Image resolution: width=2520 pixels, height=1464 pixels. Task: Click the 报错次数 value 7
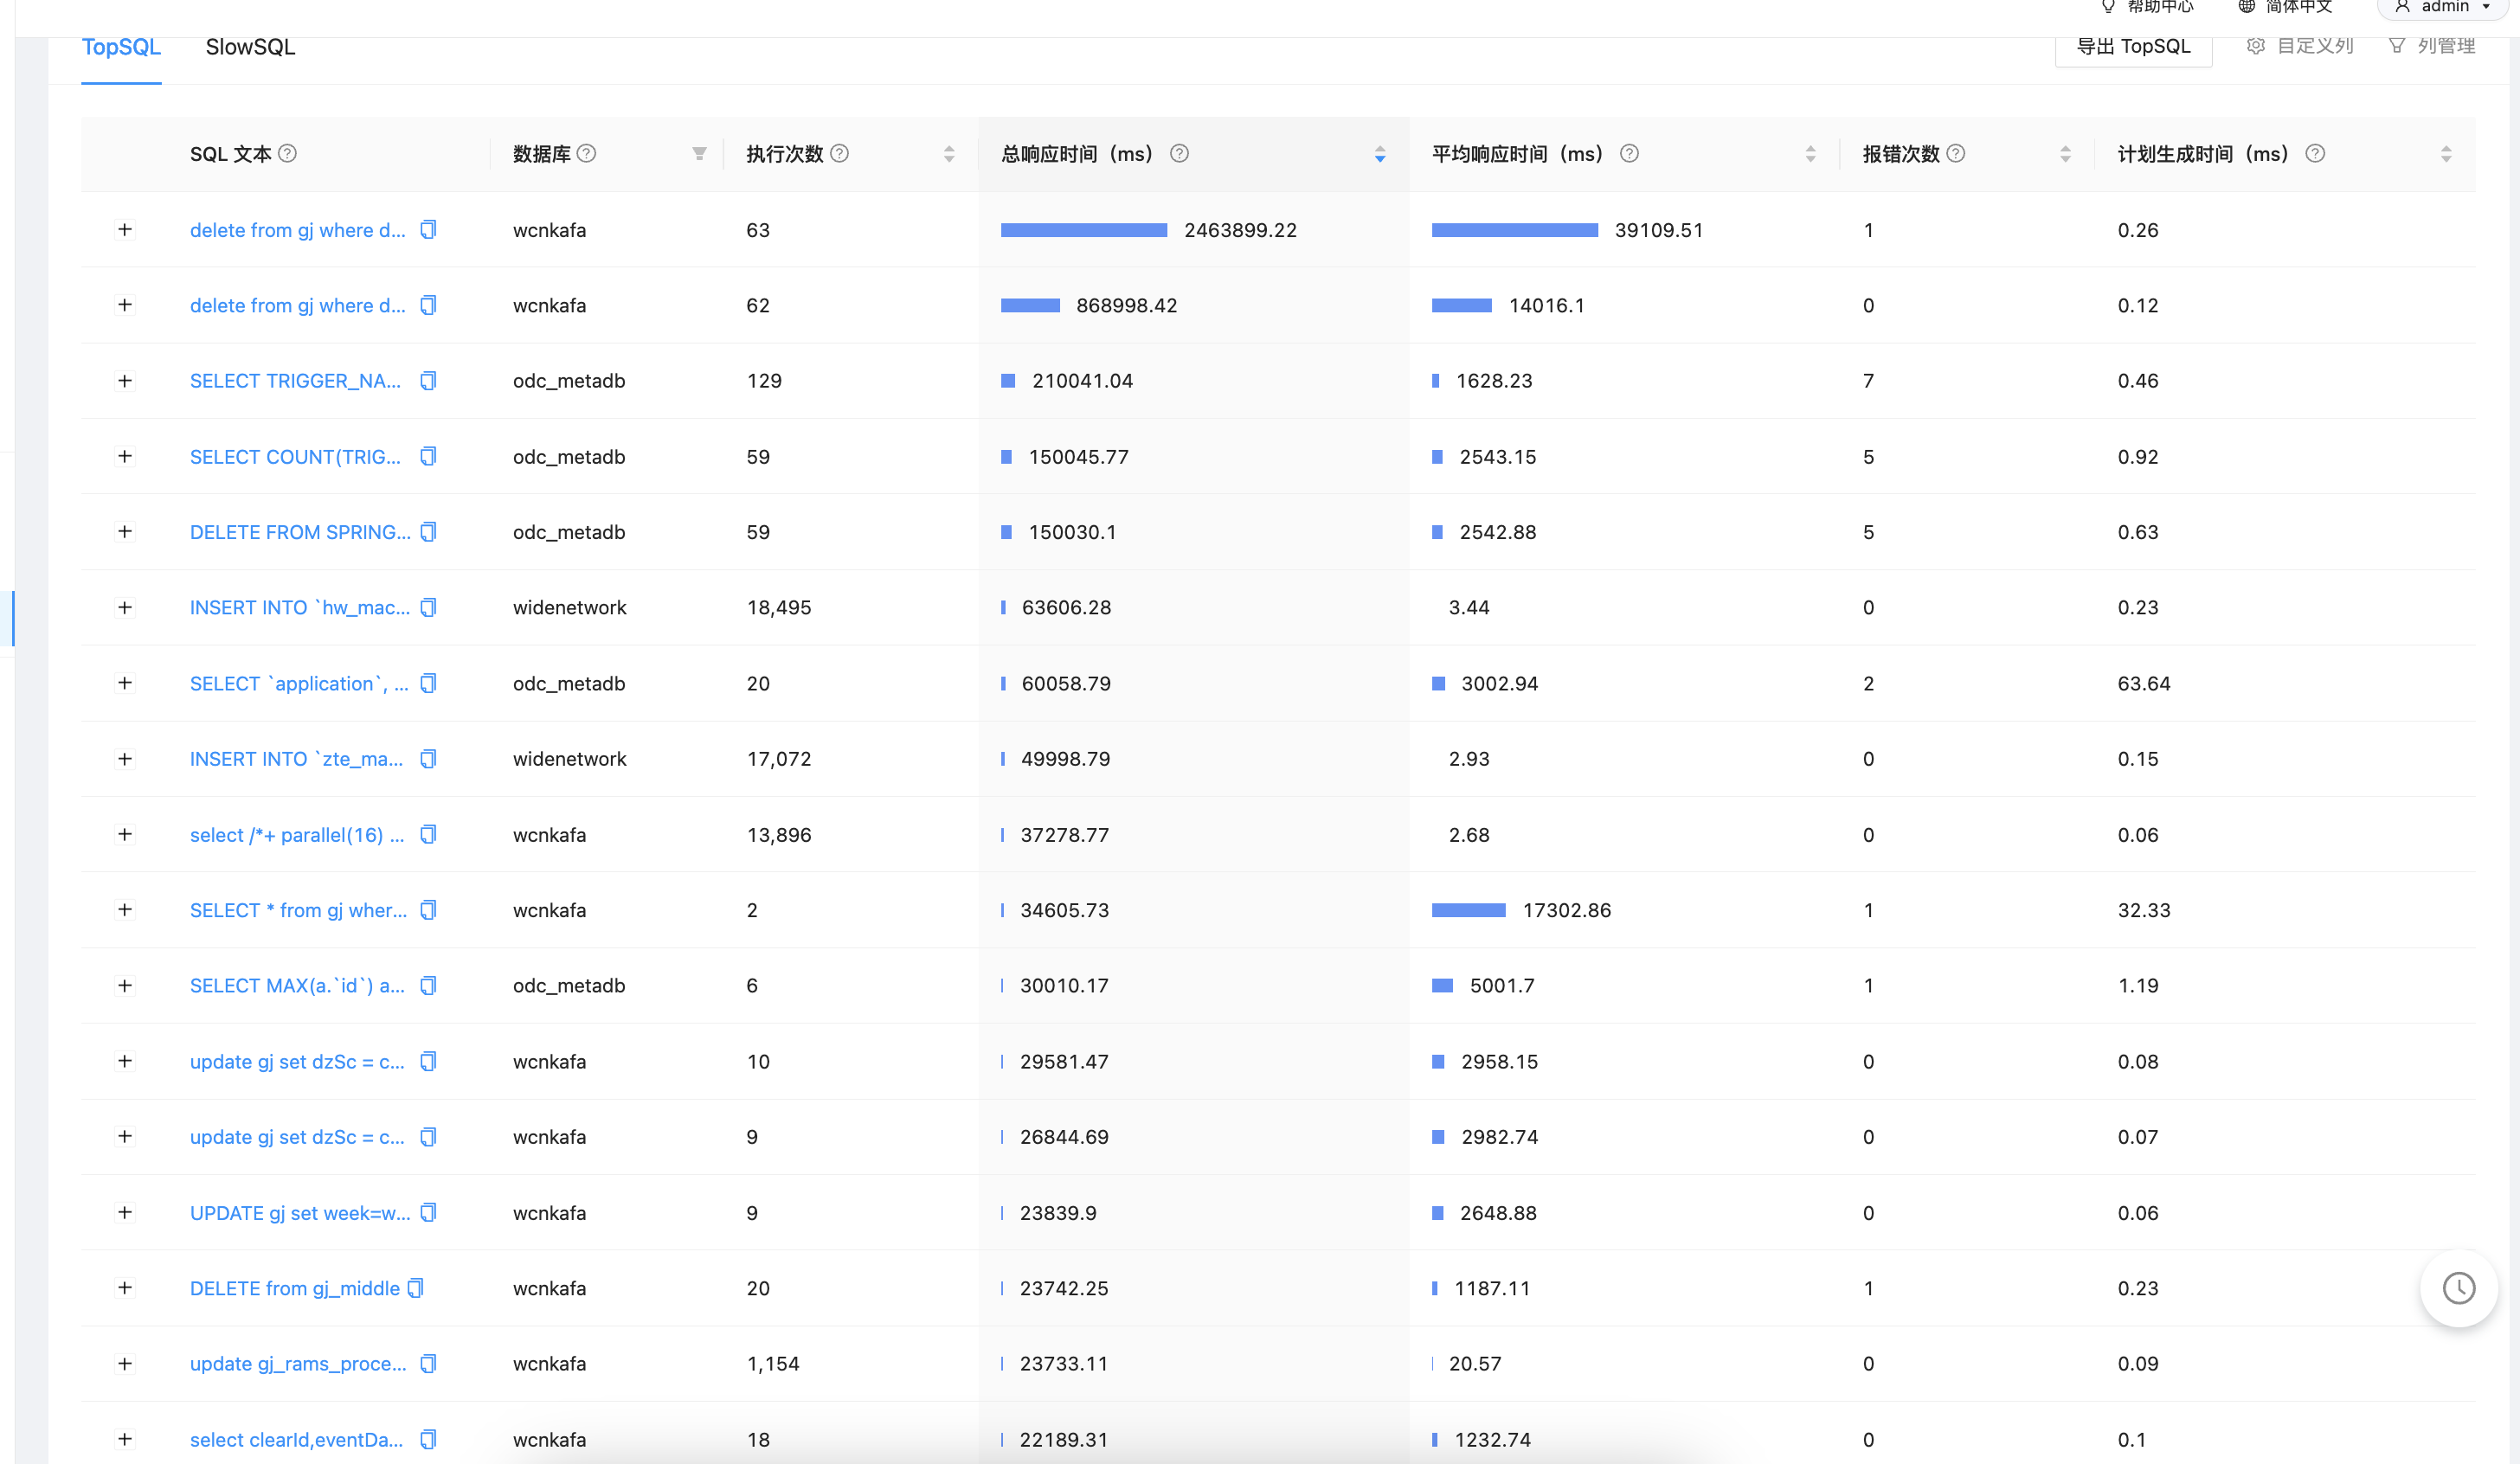(1868, 381)
